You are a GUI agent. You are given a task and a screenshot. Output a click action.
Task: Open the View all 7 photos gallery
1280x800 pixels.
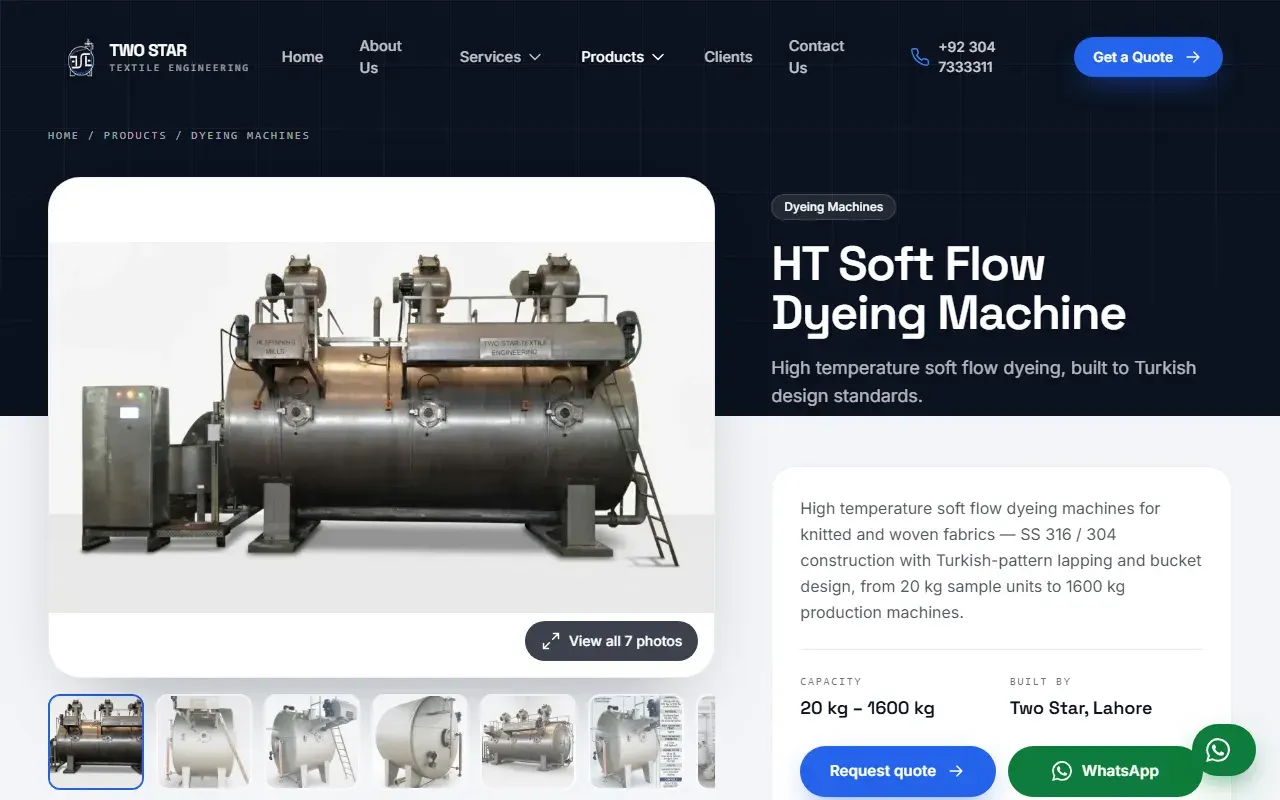(x=611, y=641)
